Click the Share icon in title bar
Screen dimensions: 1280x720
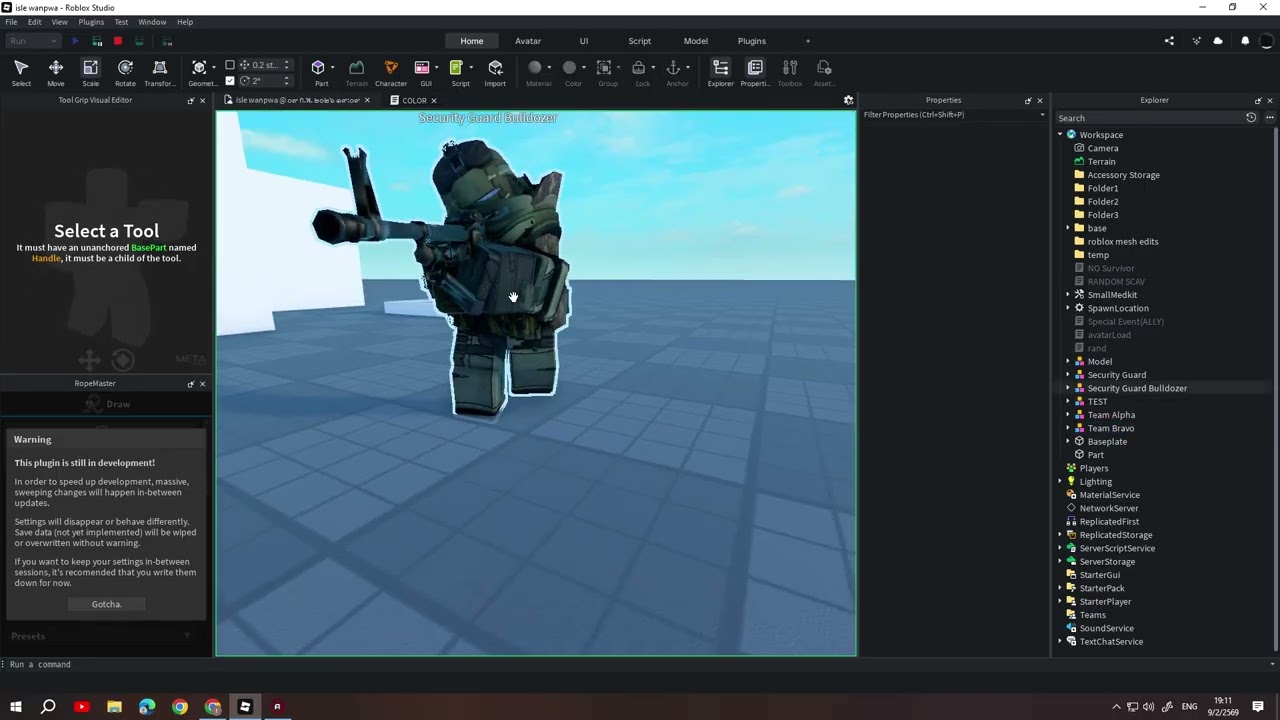click(x=1169, y=41)
